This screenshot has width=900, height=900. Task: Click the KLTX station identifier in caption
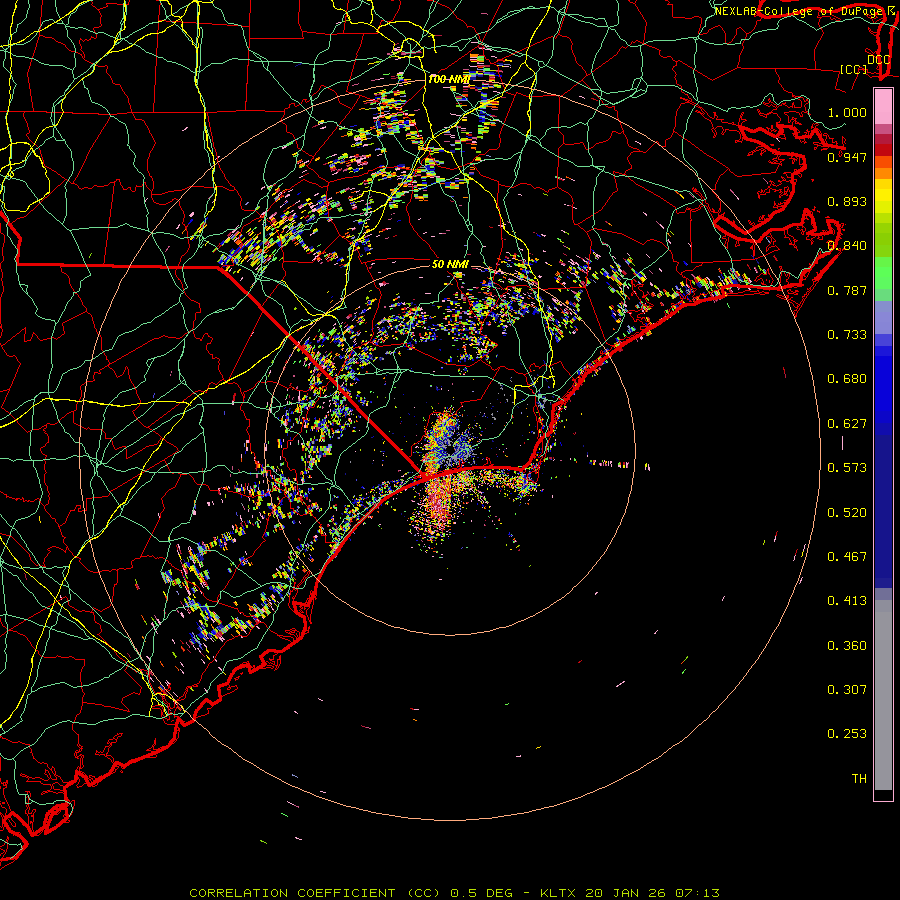point(557,893)
